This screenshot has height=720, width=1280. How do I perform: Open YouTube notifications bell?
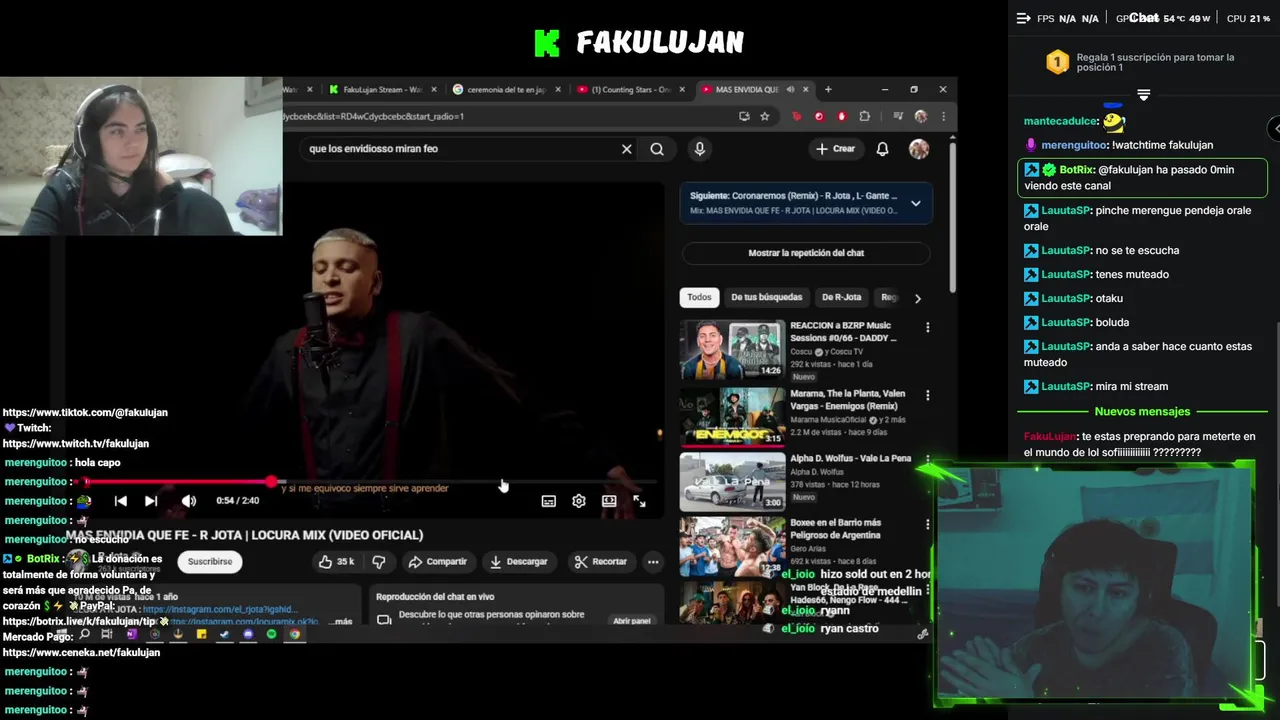[882, 149]
